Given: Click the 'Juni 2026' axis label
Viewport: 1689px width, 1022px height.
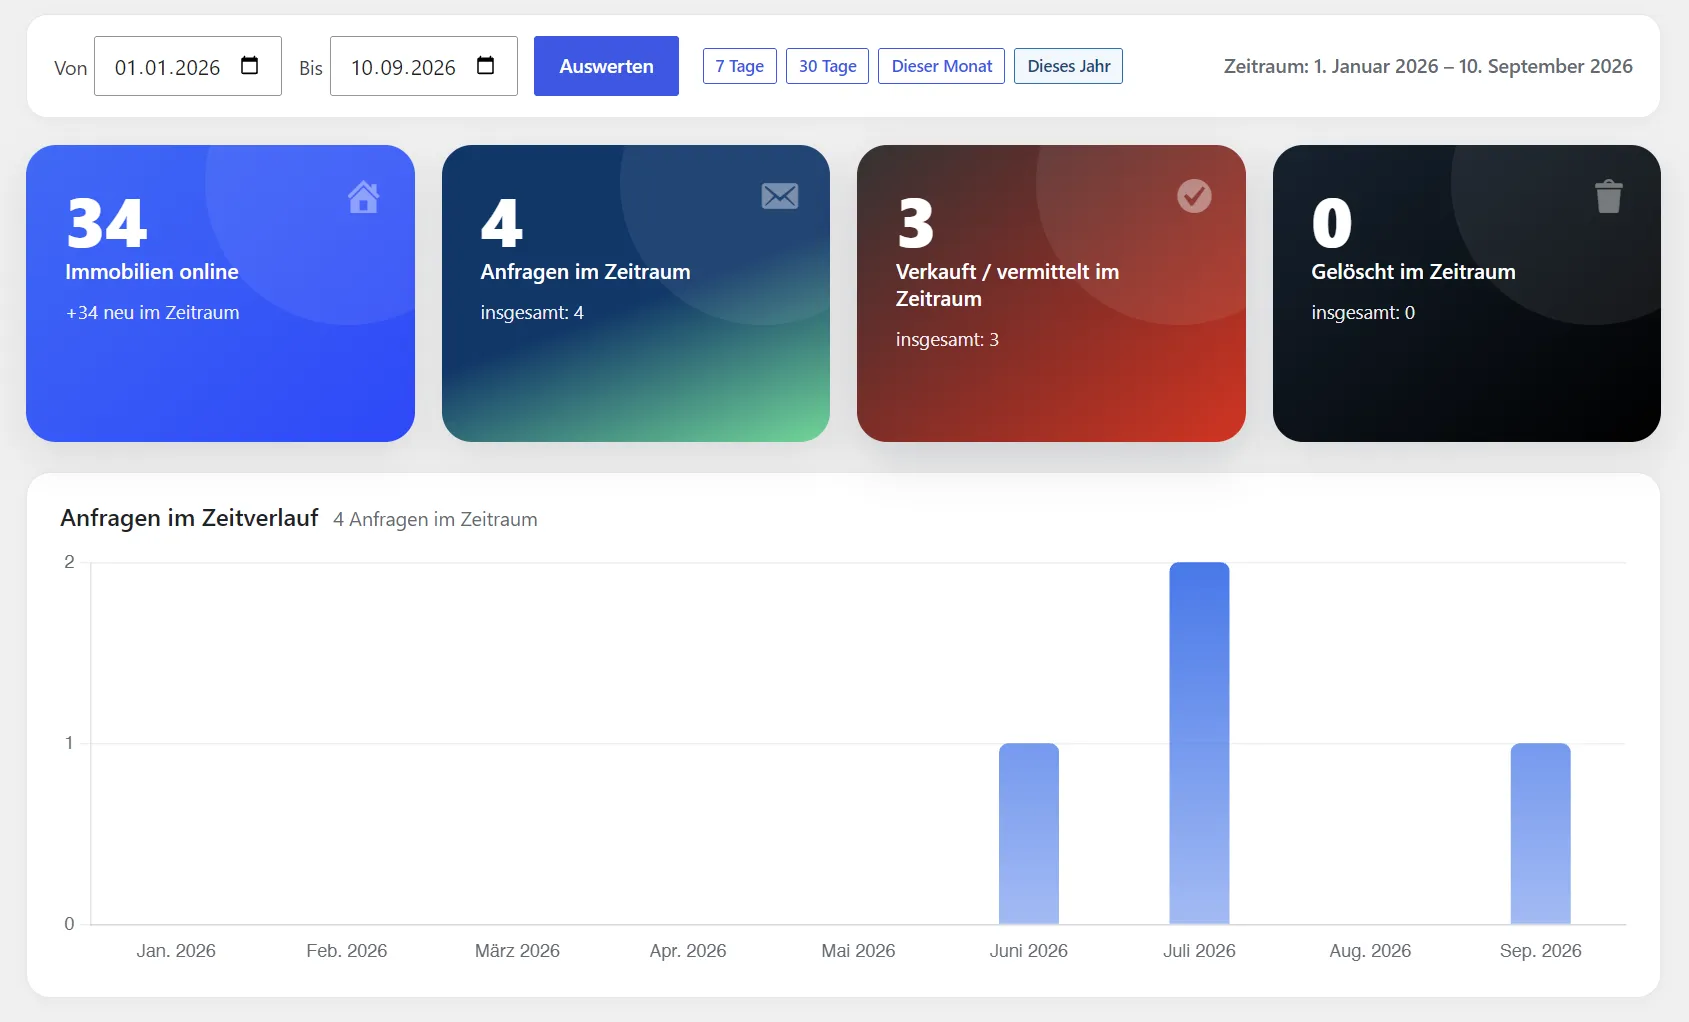Looking at the screenshot, I should (1029, 951).
